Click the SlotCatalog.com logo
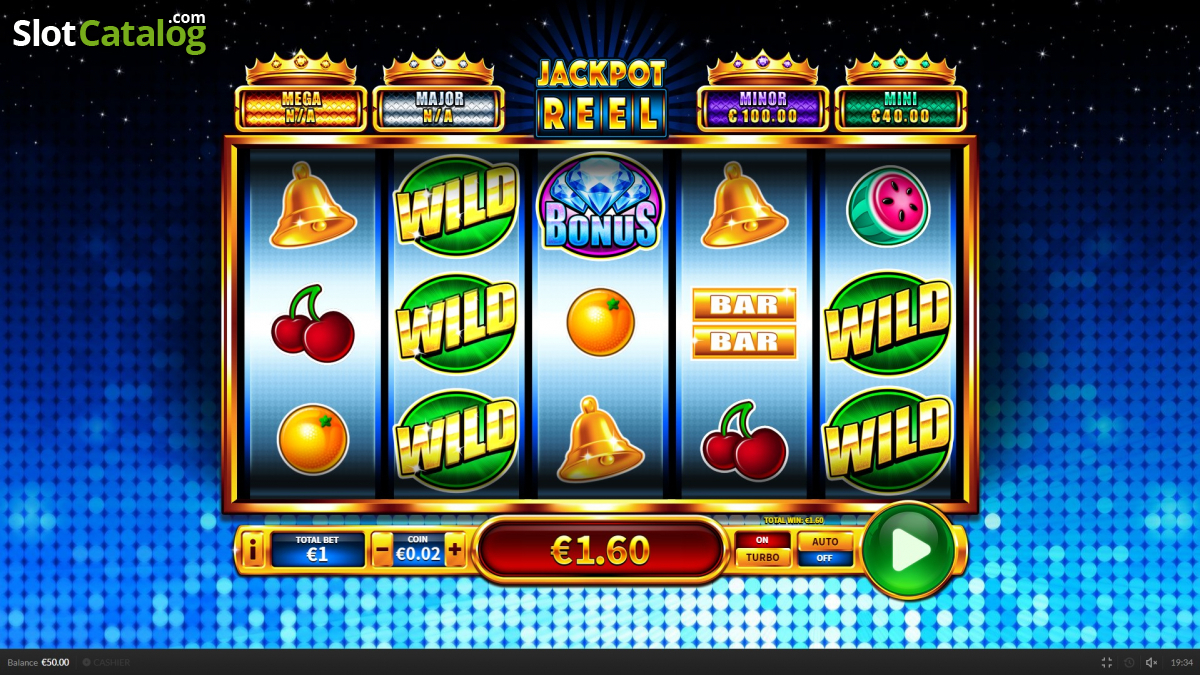 point(109,32)
